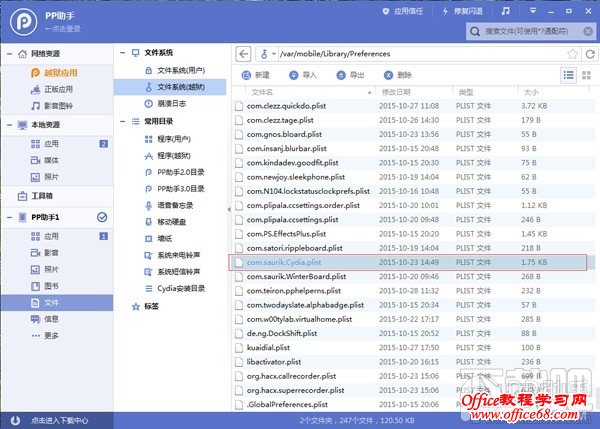The image size is (600, 429).
Task: Click the 标签 star item
Action: coord(145,307)
